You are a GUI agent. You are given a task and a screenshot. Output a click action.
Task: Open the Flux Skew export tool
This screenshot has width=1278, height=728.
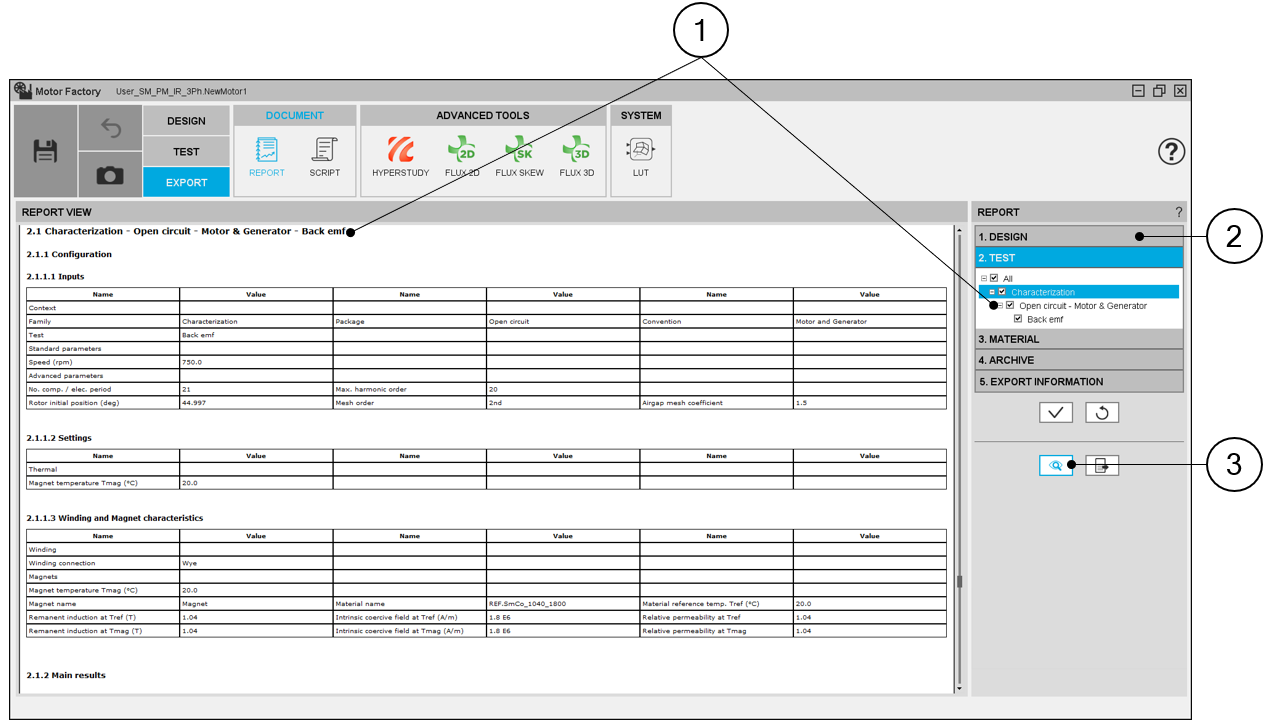coord(519,157)
